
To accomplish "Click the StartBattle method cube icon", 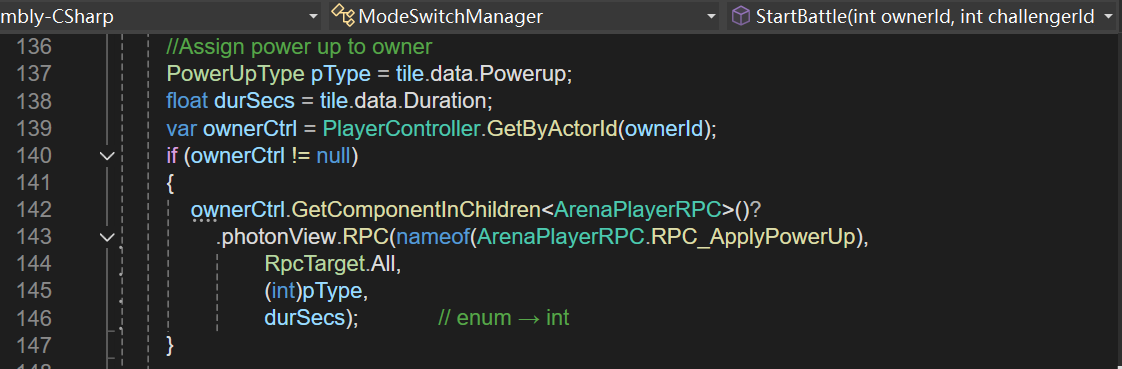I will pyautogui.click(x=741, y=16).
